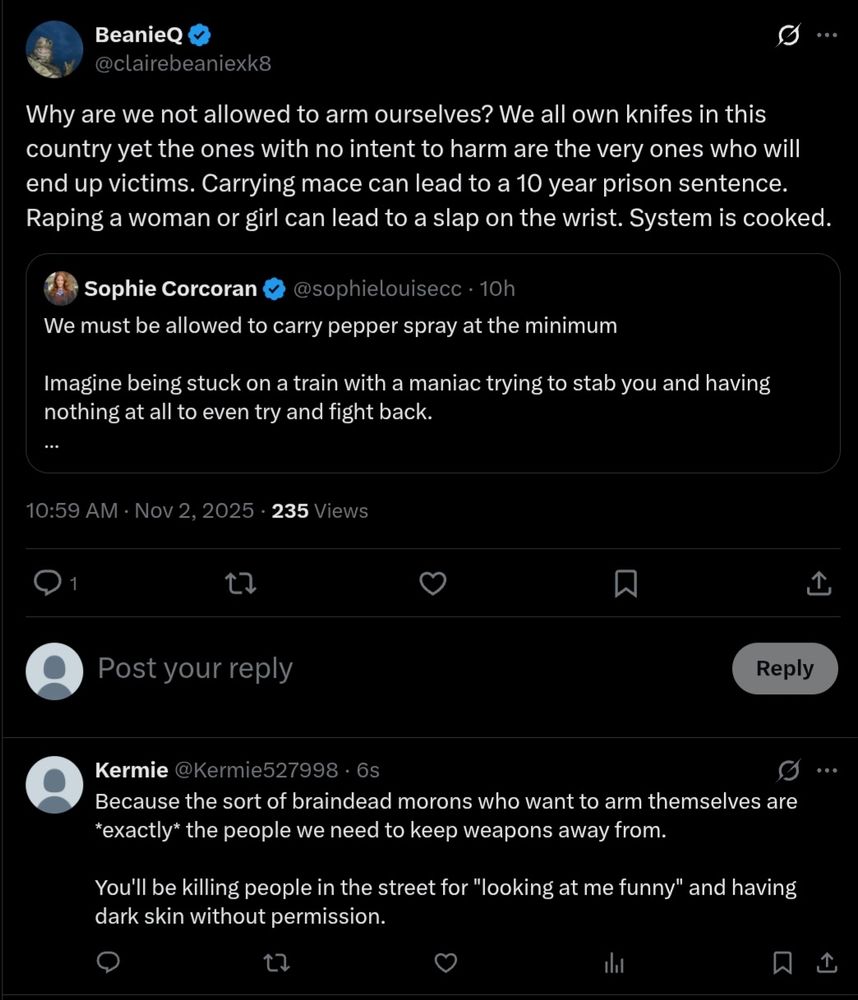This screenshot has height=1000, width=858.
Task: Bookmark BeanieQ's main post
Action: (x=625, y=583)
